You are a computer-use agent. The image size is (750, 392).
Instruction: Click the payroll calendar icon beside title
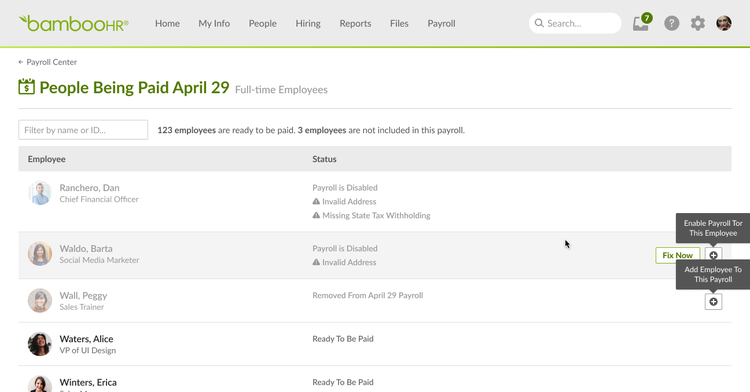tap(27, 87)
